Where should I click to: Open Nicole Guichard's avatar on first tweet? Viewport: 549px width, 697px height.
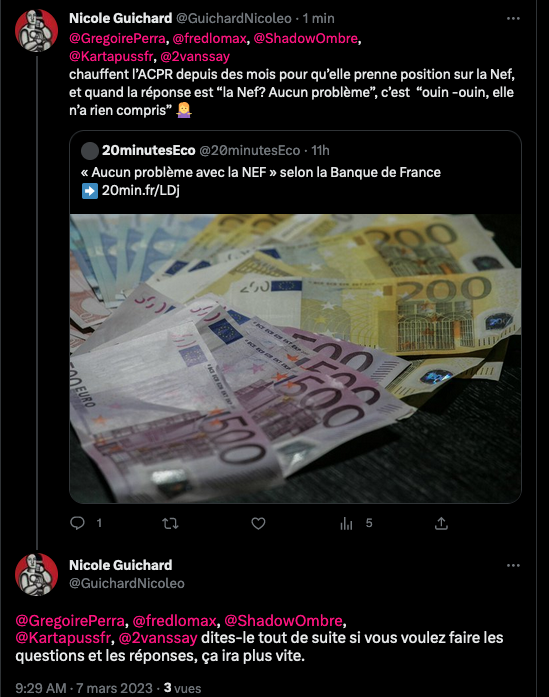click(36, 31)
